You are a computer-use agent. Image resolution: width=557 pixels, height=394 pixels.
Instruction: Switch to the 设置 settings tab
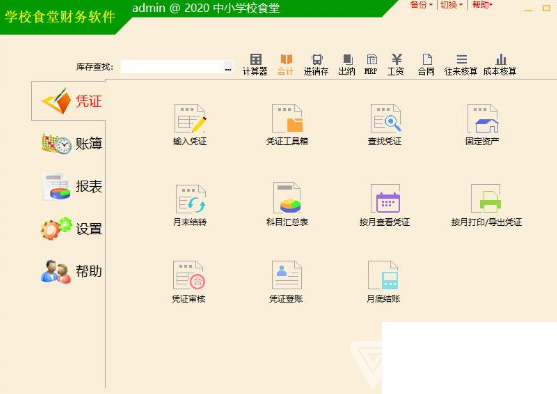point(72,228)
